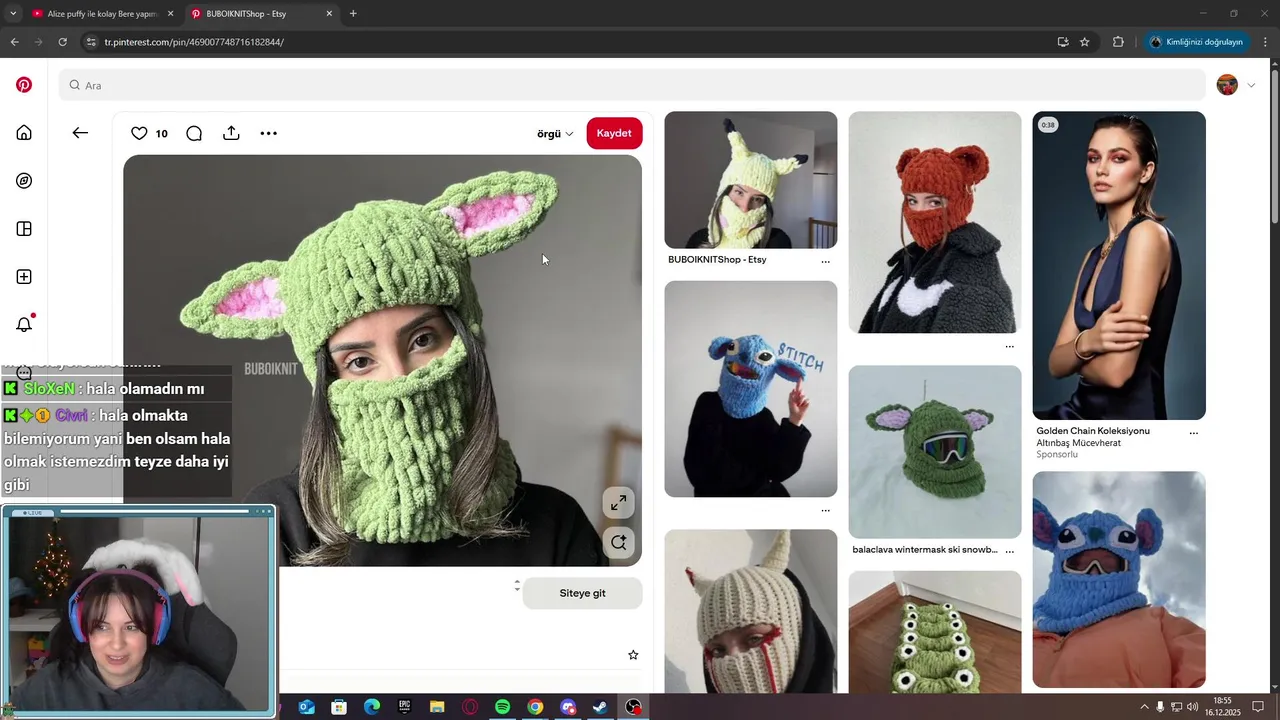Image resolution: width=1280 pixels, height=720 pixels.
Task: Open the tab search dropdown arrow
Action: (x=12, y=13)
